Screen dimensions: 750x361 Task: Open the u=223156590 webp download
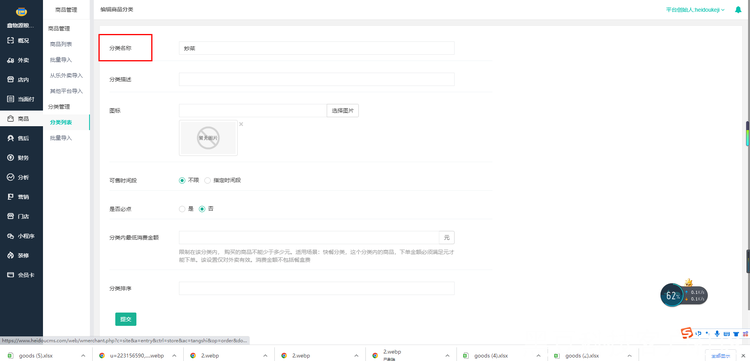(133, 356)
